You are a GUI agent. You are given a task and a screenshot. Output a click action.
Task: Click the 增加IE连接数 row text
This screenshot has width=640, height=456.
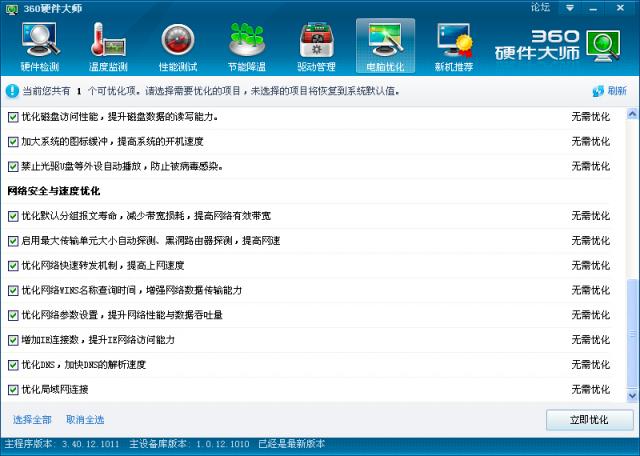coord(98,340)
